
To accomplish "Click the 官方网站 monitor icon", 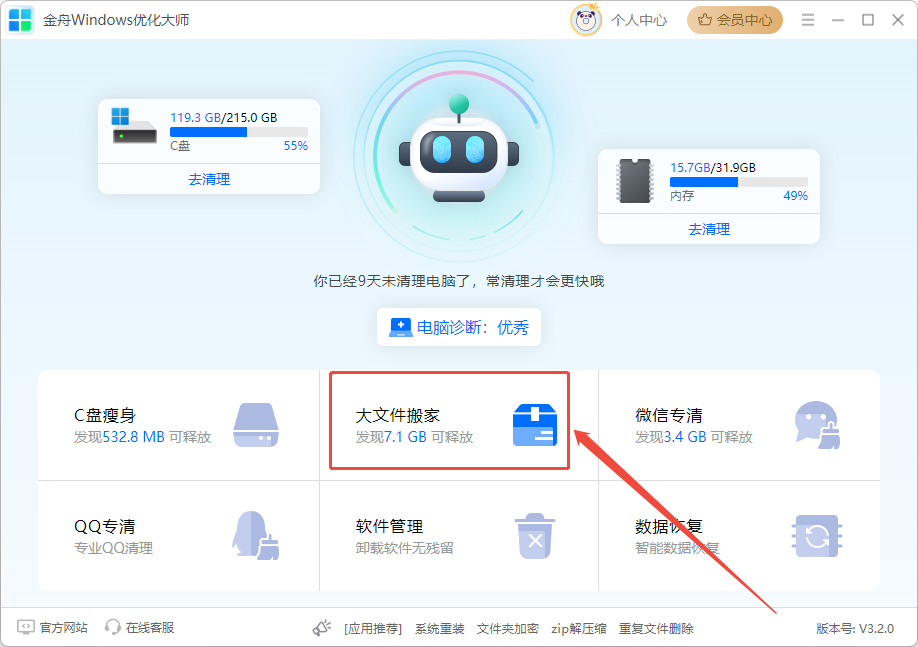I will (25, 628).
